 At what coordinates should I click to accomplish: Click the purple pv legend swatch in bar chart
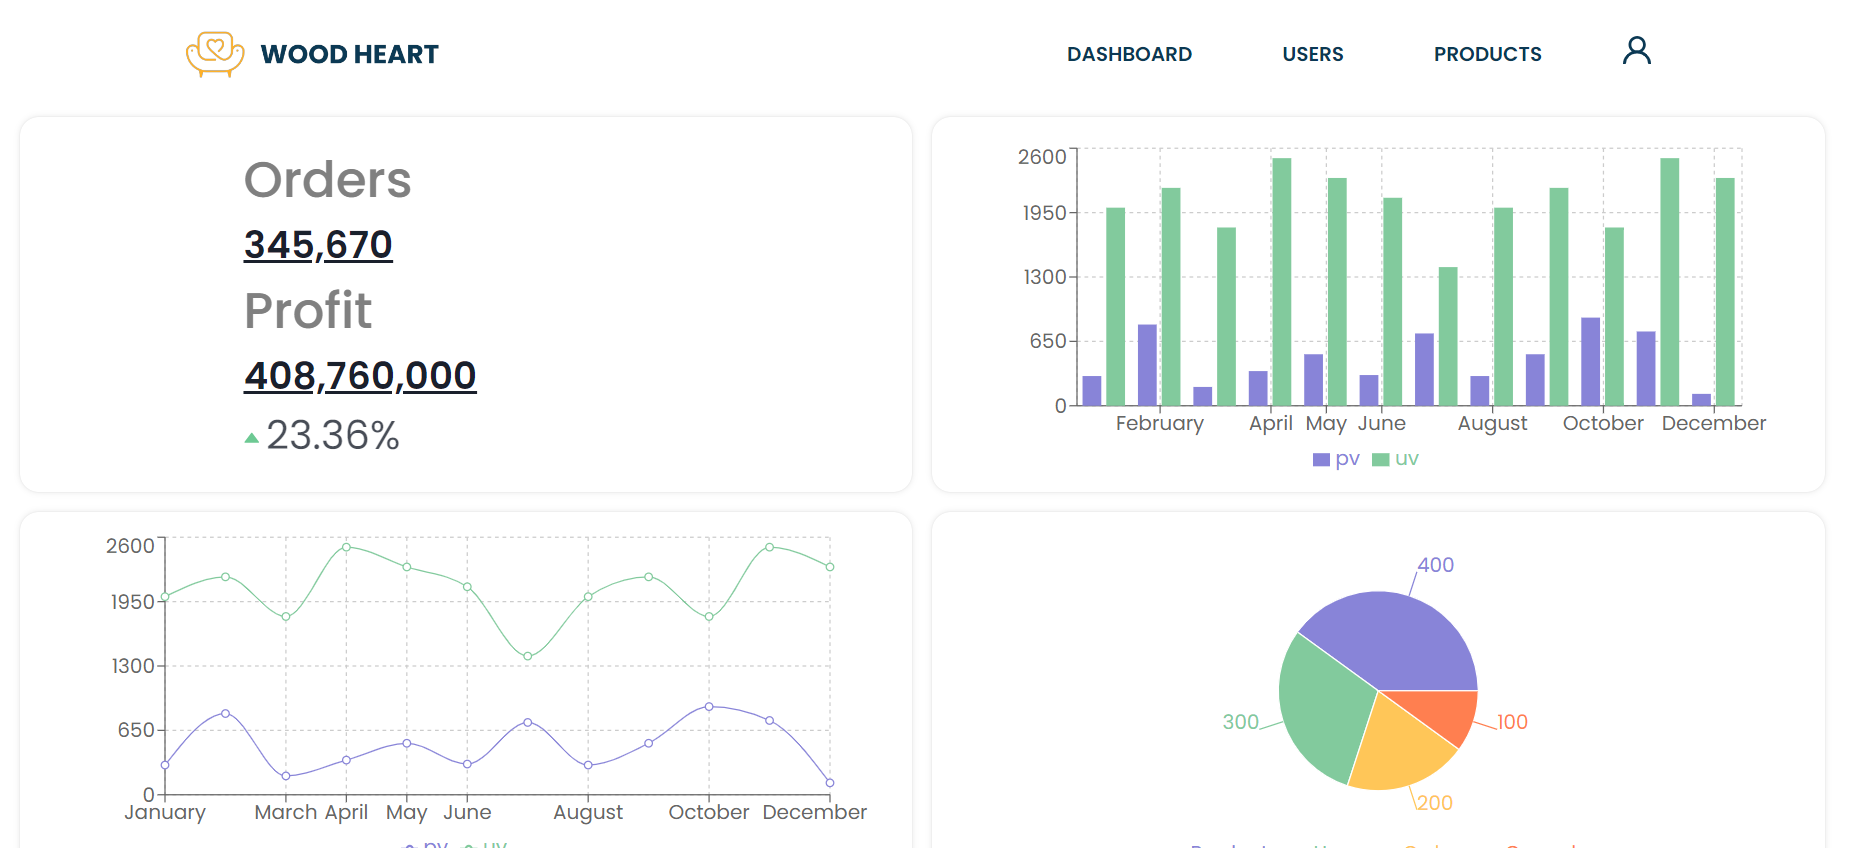(1321, 460)
